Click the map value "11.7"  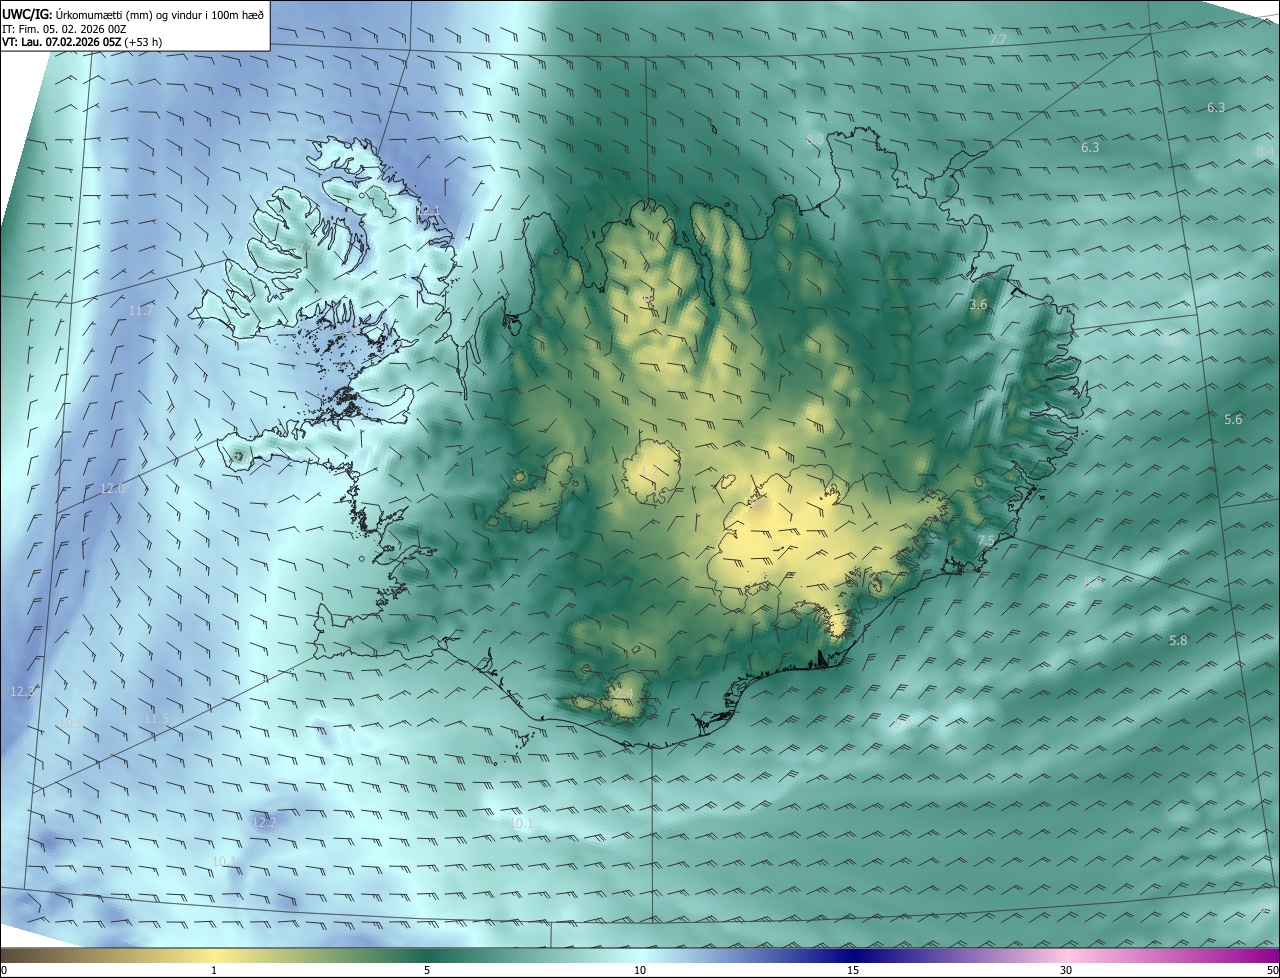(141, 310)
